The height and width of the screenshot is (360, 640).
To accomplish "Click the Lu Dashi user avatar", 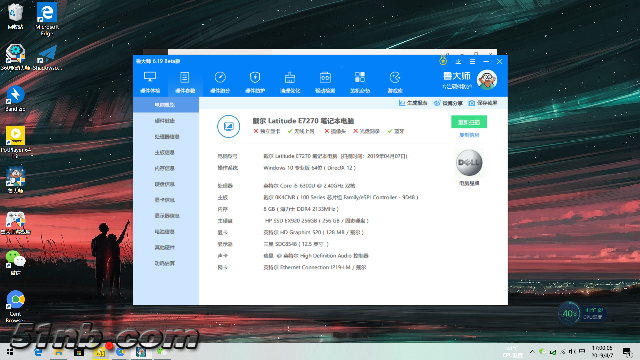I will [x=487, y=80].
